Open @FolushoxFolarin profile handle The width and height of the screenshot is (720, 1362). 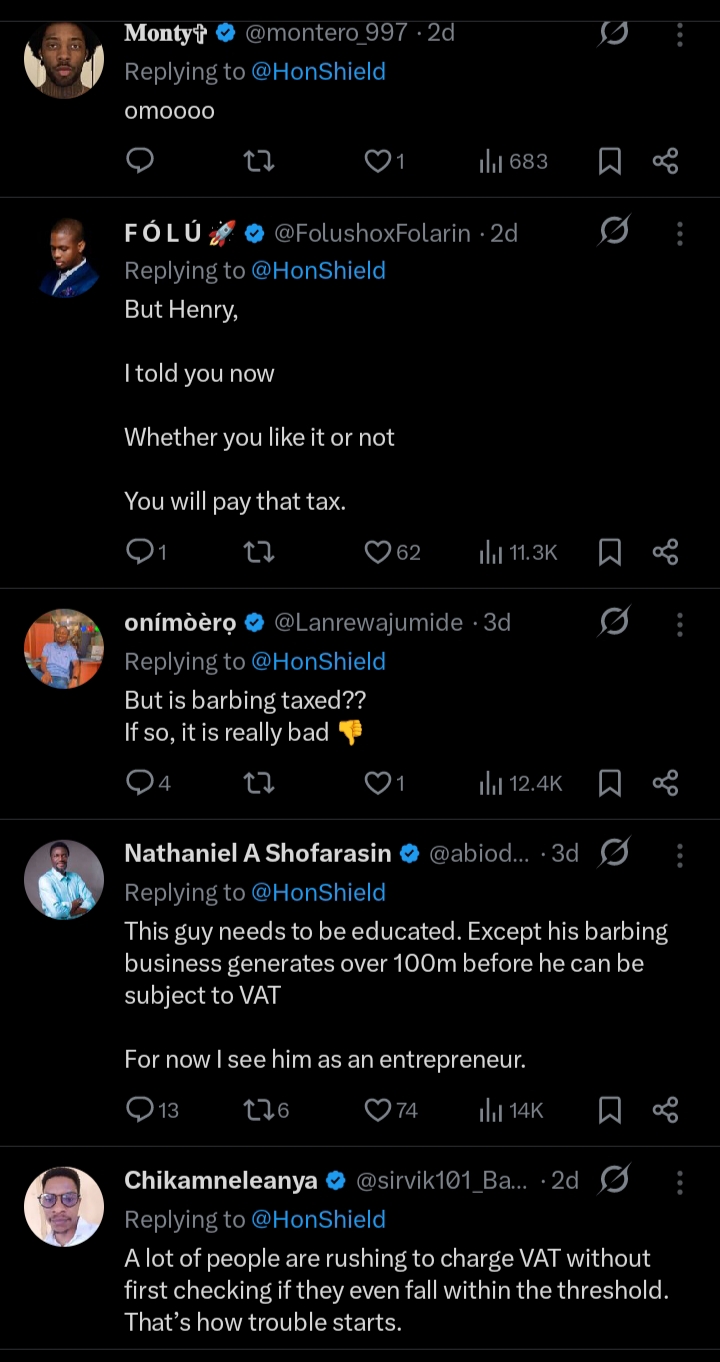(x=372, y=233)
